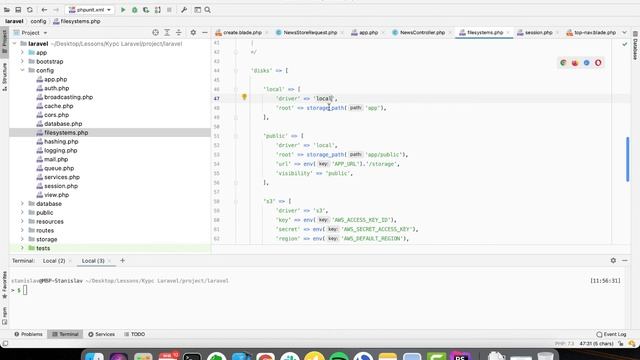640x360 pixels.
Task: Add a new terminal session
Action: (122, 260)
